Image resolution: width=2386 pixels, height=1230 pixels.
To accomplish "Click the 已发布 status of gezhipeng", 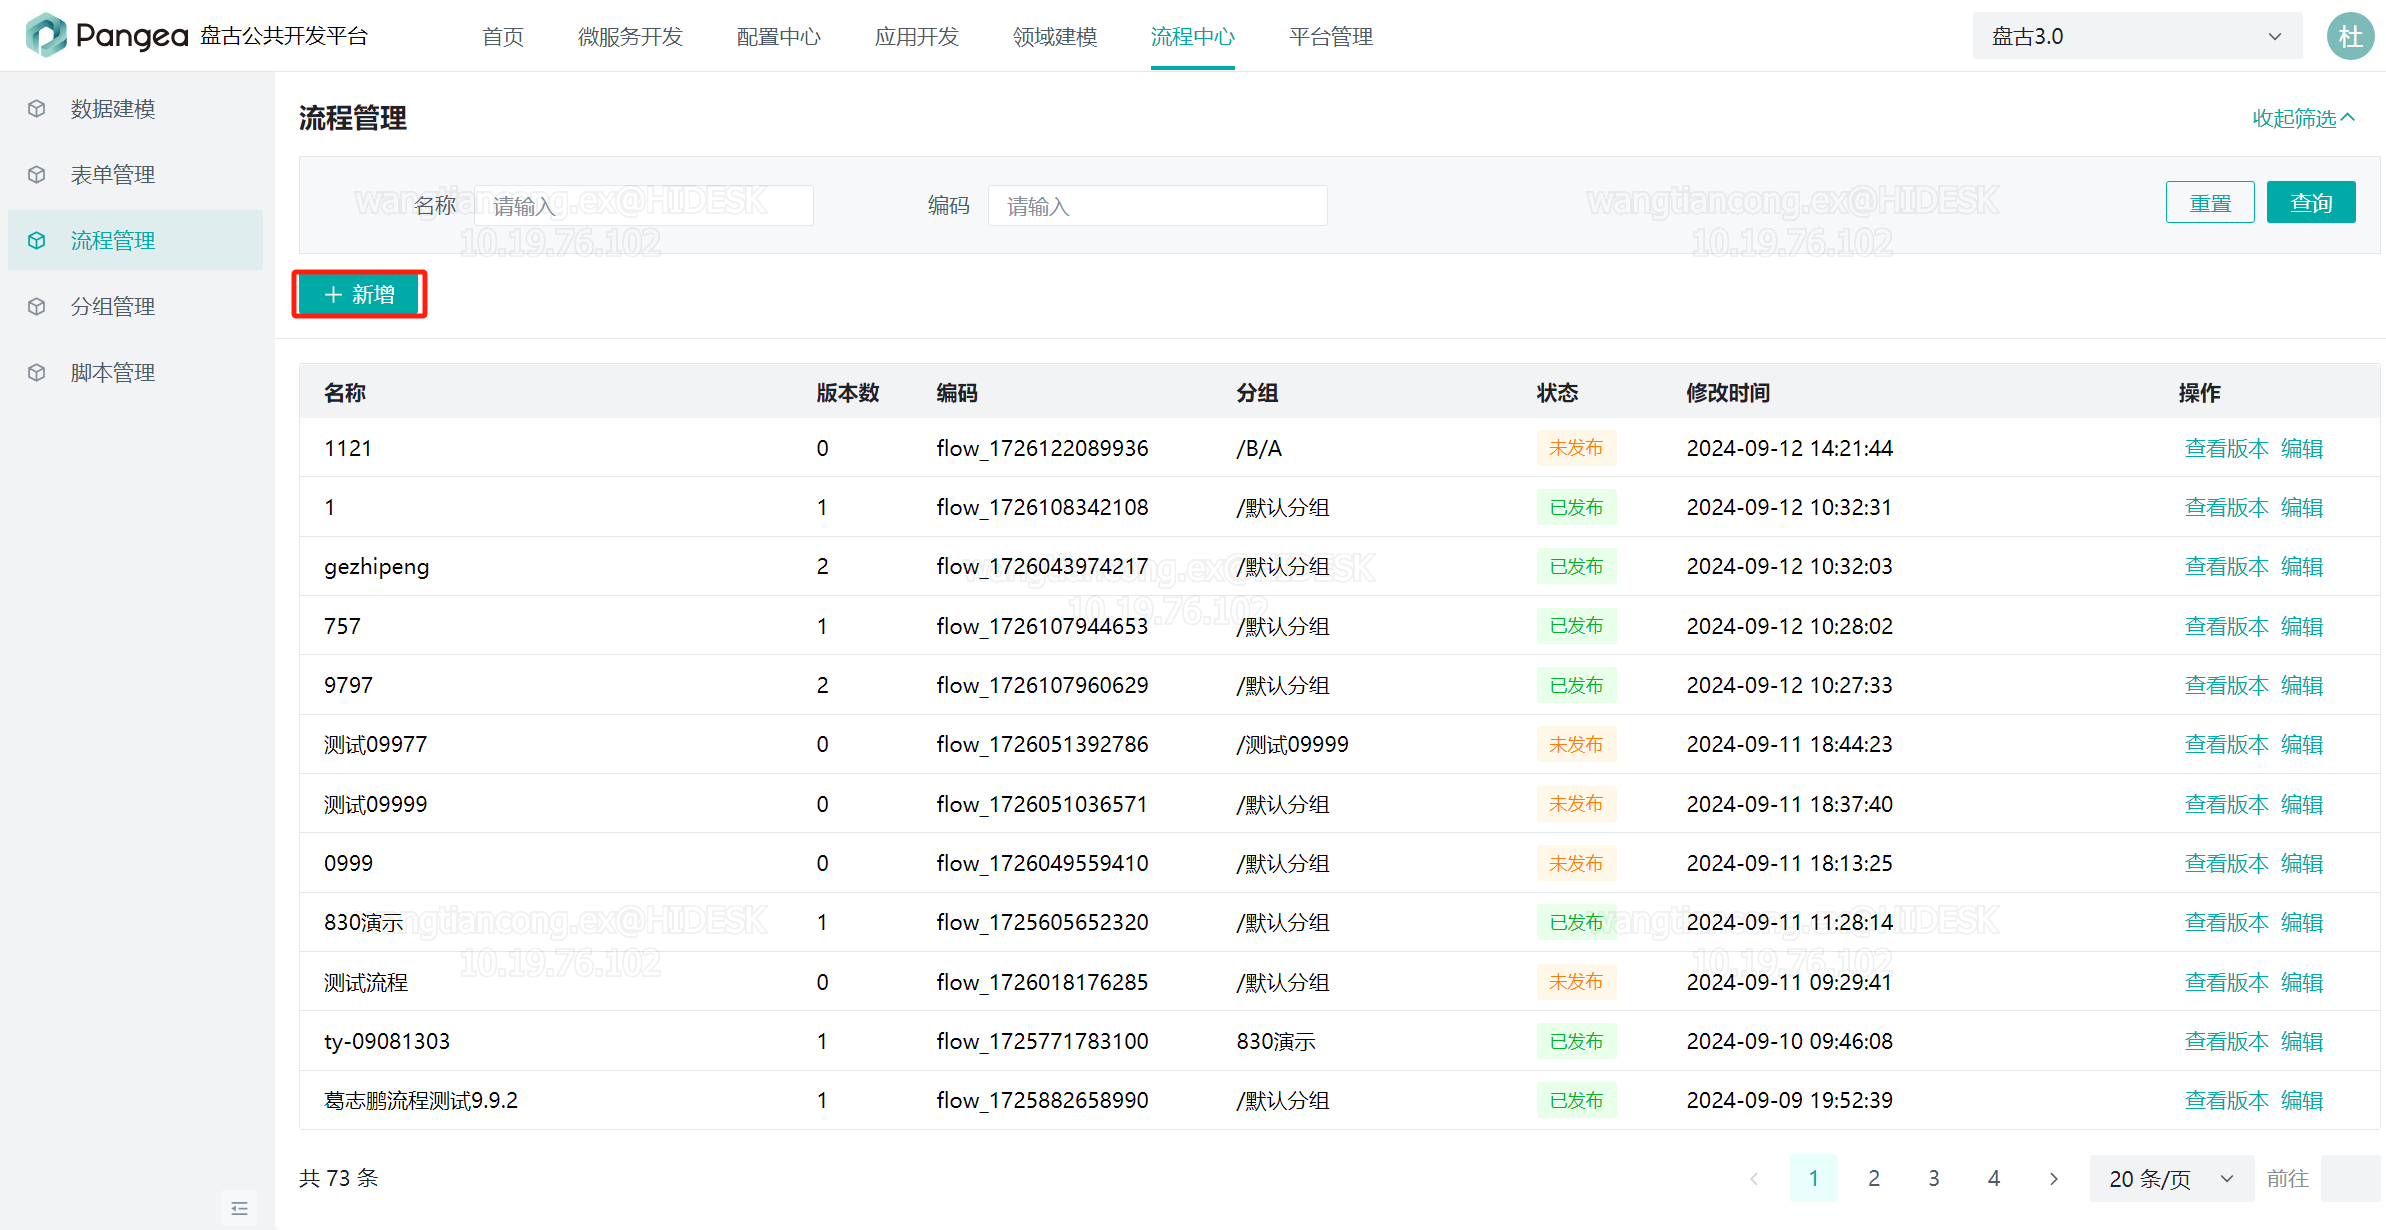I will [1576, 567].
